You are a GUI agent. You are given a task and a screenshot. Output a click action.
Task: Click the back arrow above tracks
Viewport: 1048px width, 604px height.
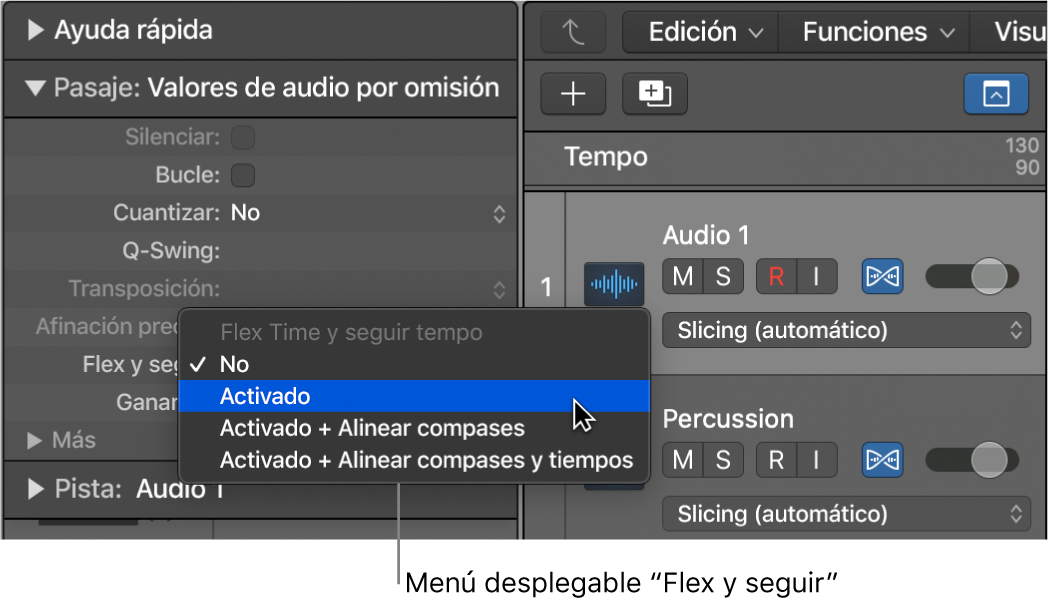click(573, 32)
